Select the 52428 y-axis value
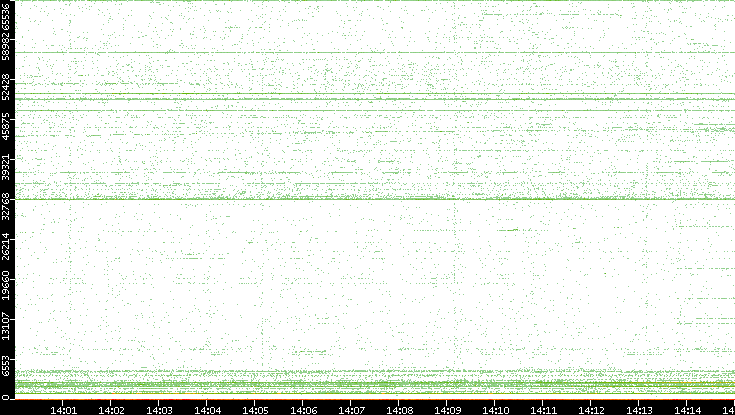735x415 pixels. coord(6,87)
